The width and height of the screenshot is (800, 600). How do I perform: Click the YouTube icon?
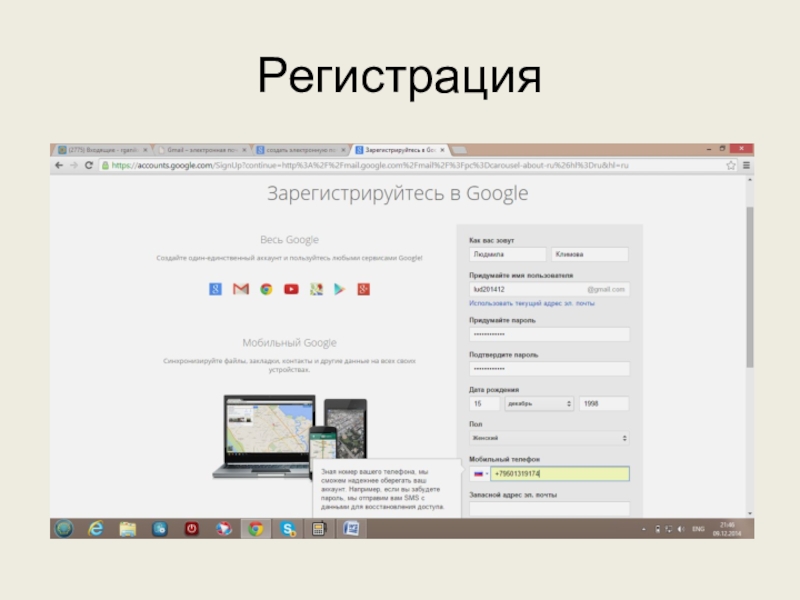[x=291, y=289]
